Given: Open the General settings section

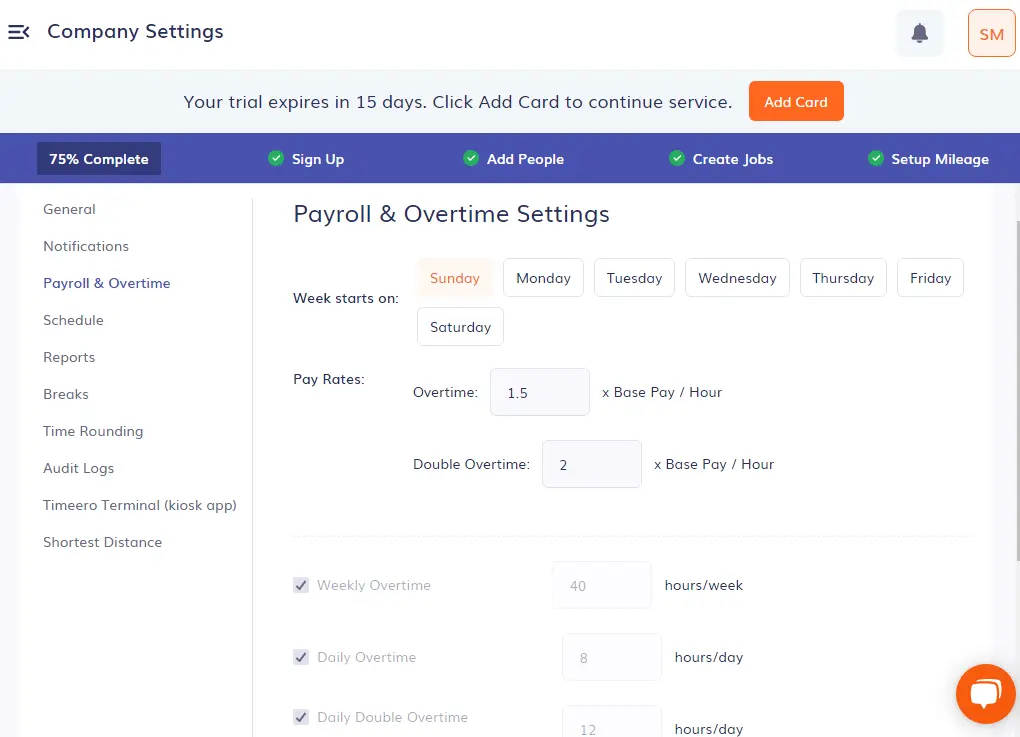Looking at the screenshot, I should (x=69, y=209).
